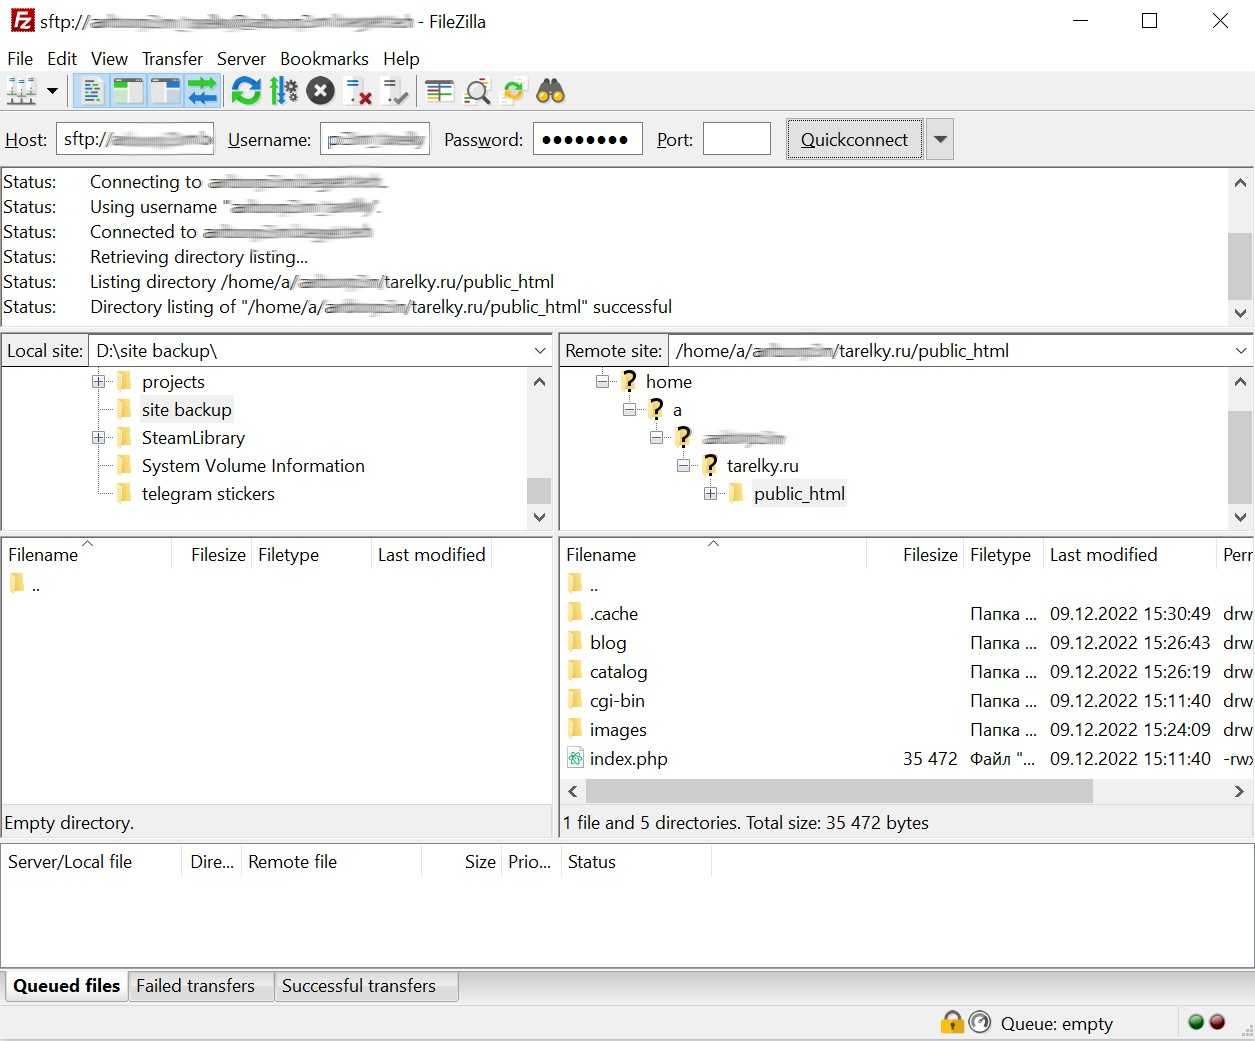Viewport: 1255px width, 1041px height.
Task: Click the Port input field
Action: pyautogui.click(x=736, y=140)
